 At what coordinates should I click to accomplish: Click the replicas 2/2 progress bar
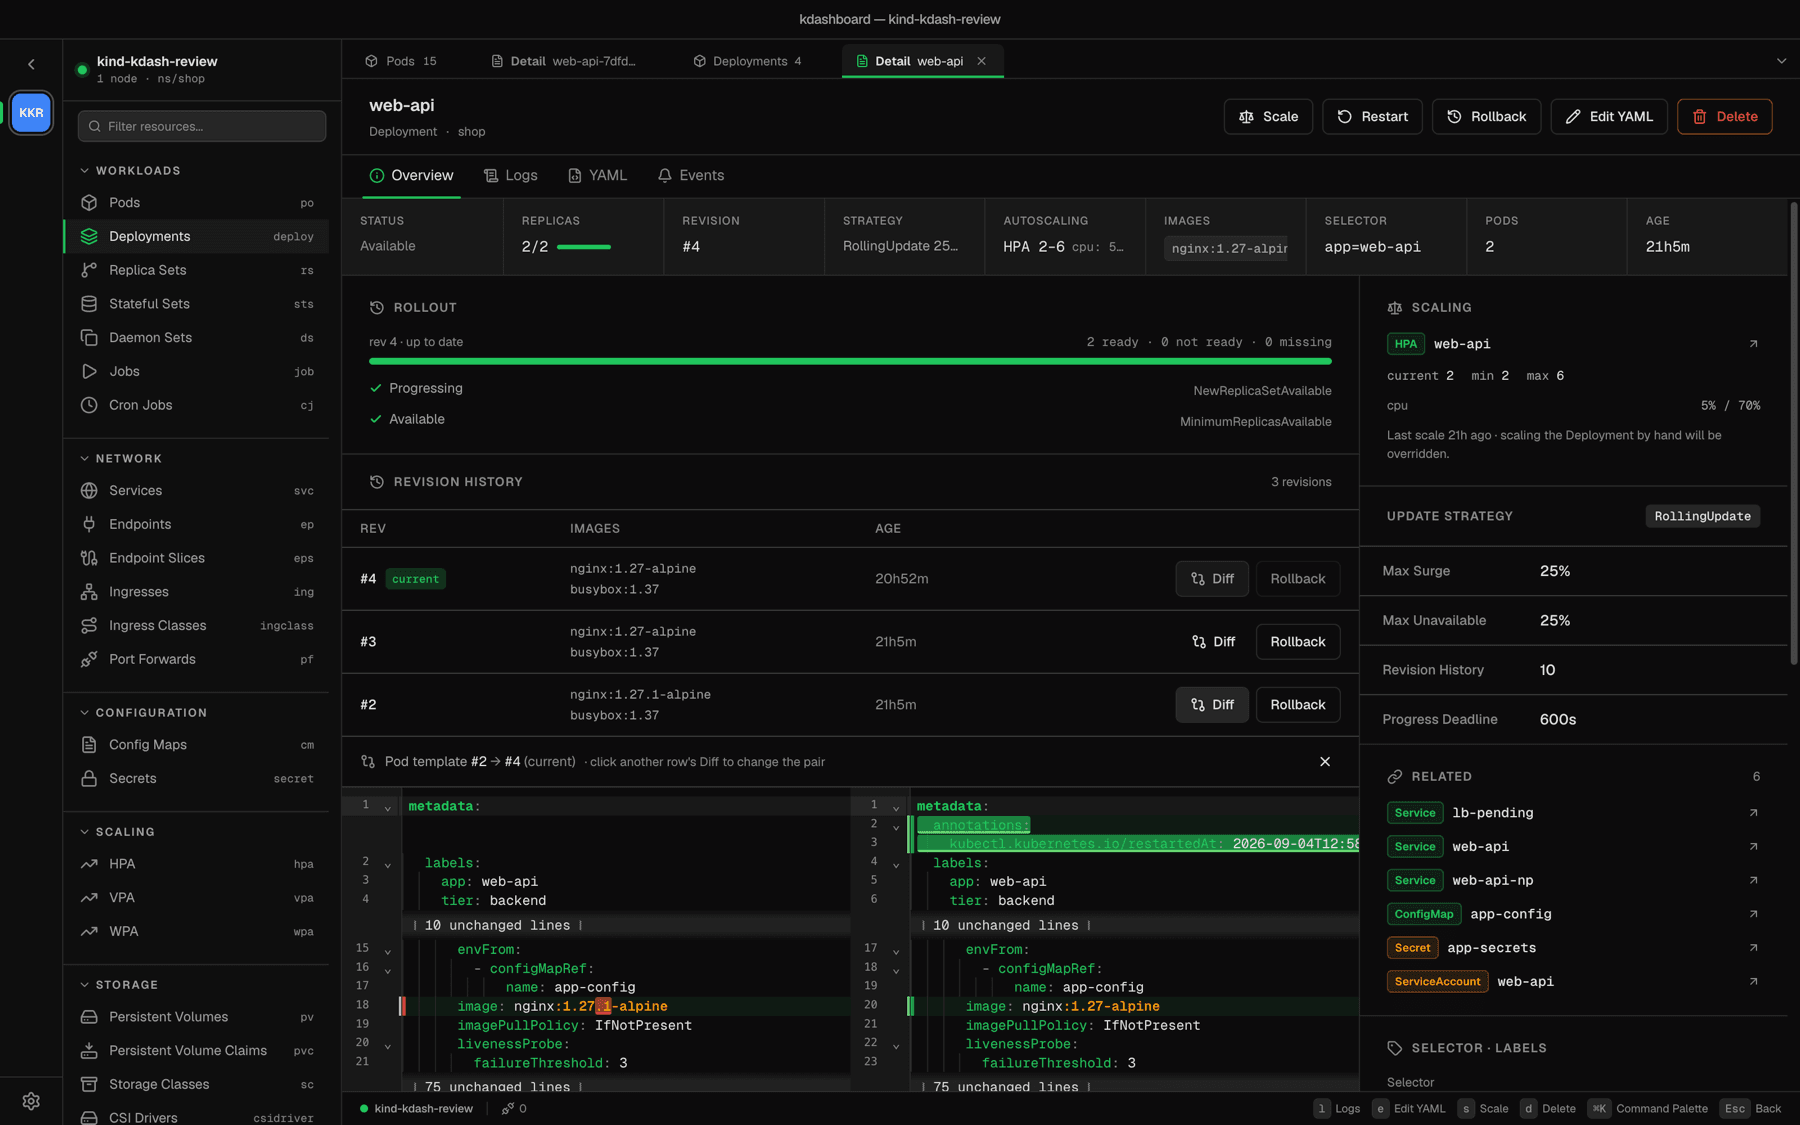[x=584, y=247]
